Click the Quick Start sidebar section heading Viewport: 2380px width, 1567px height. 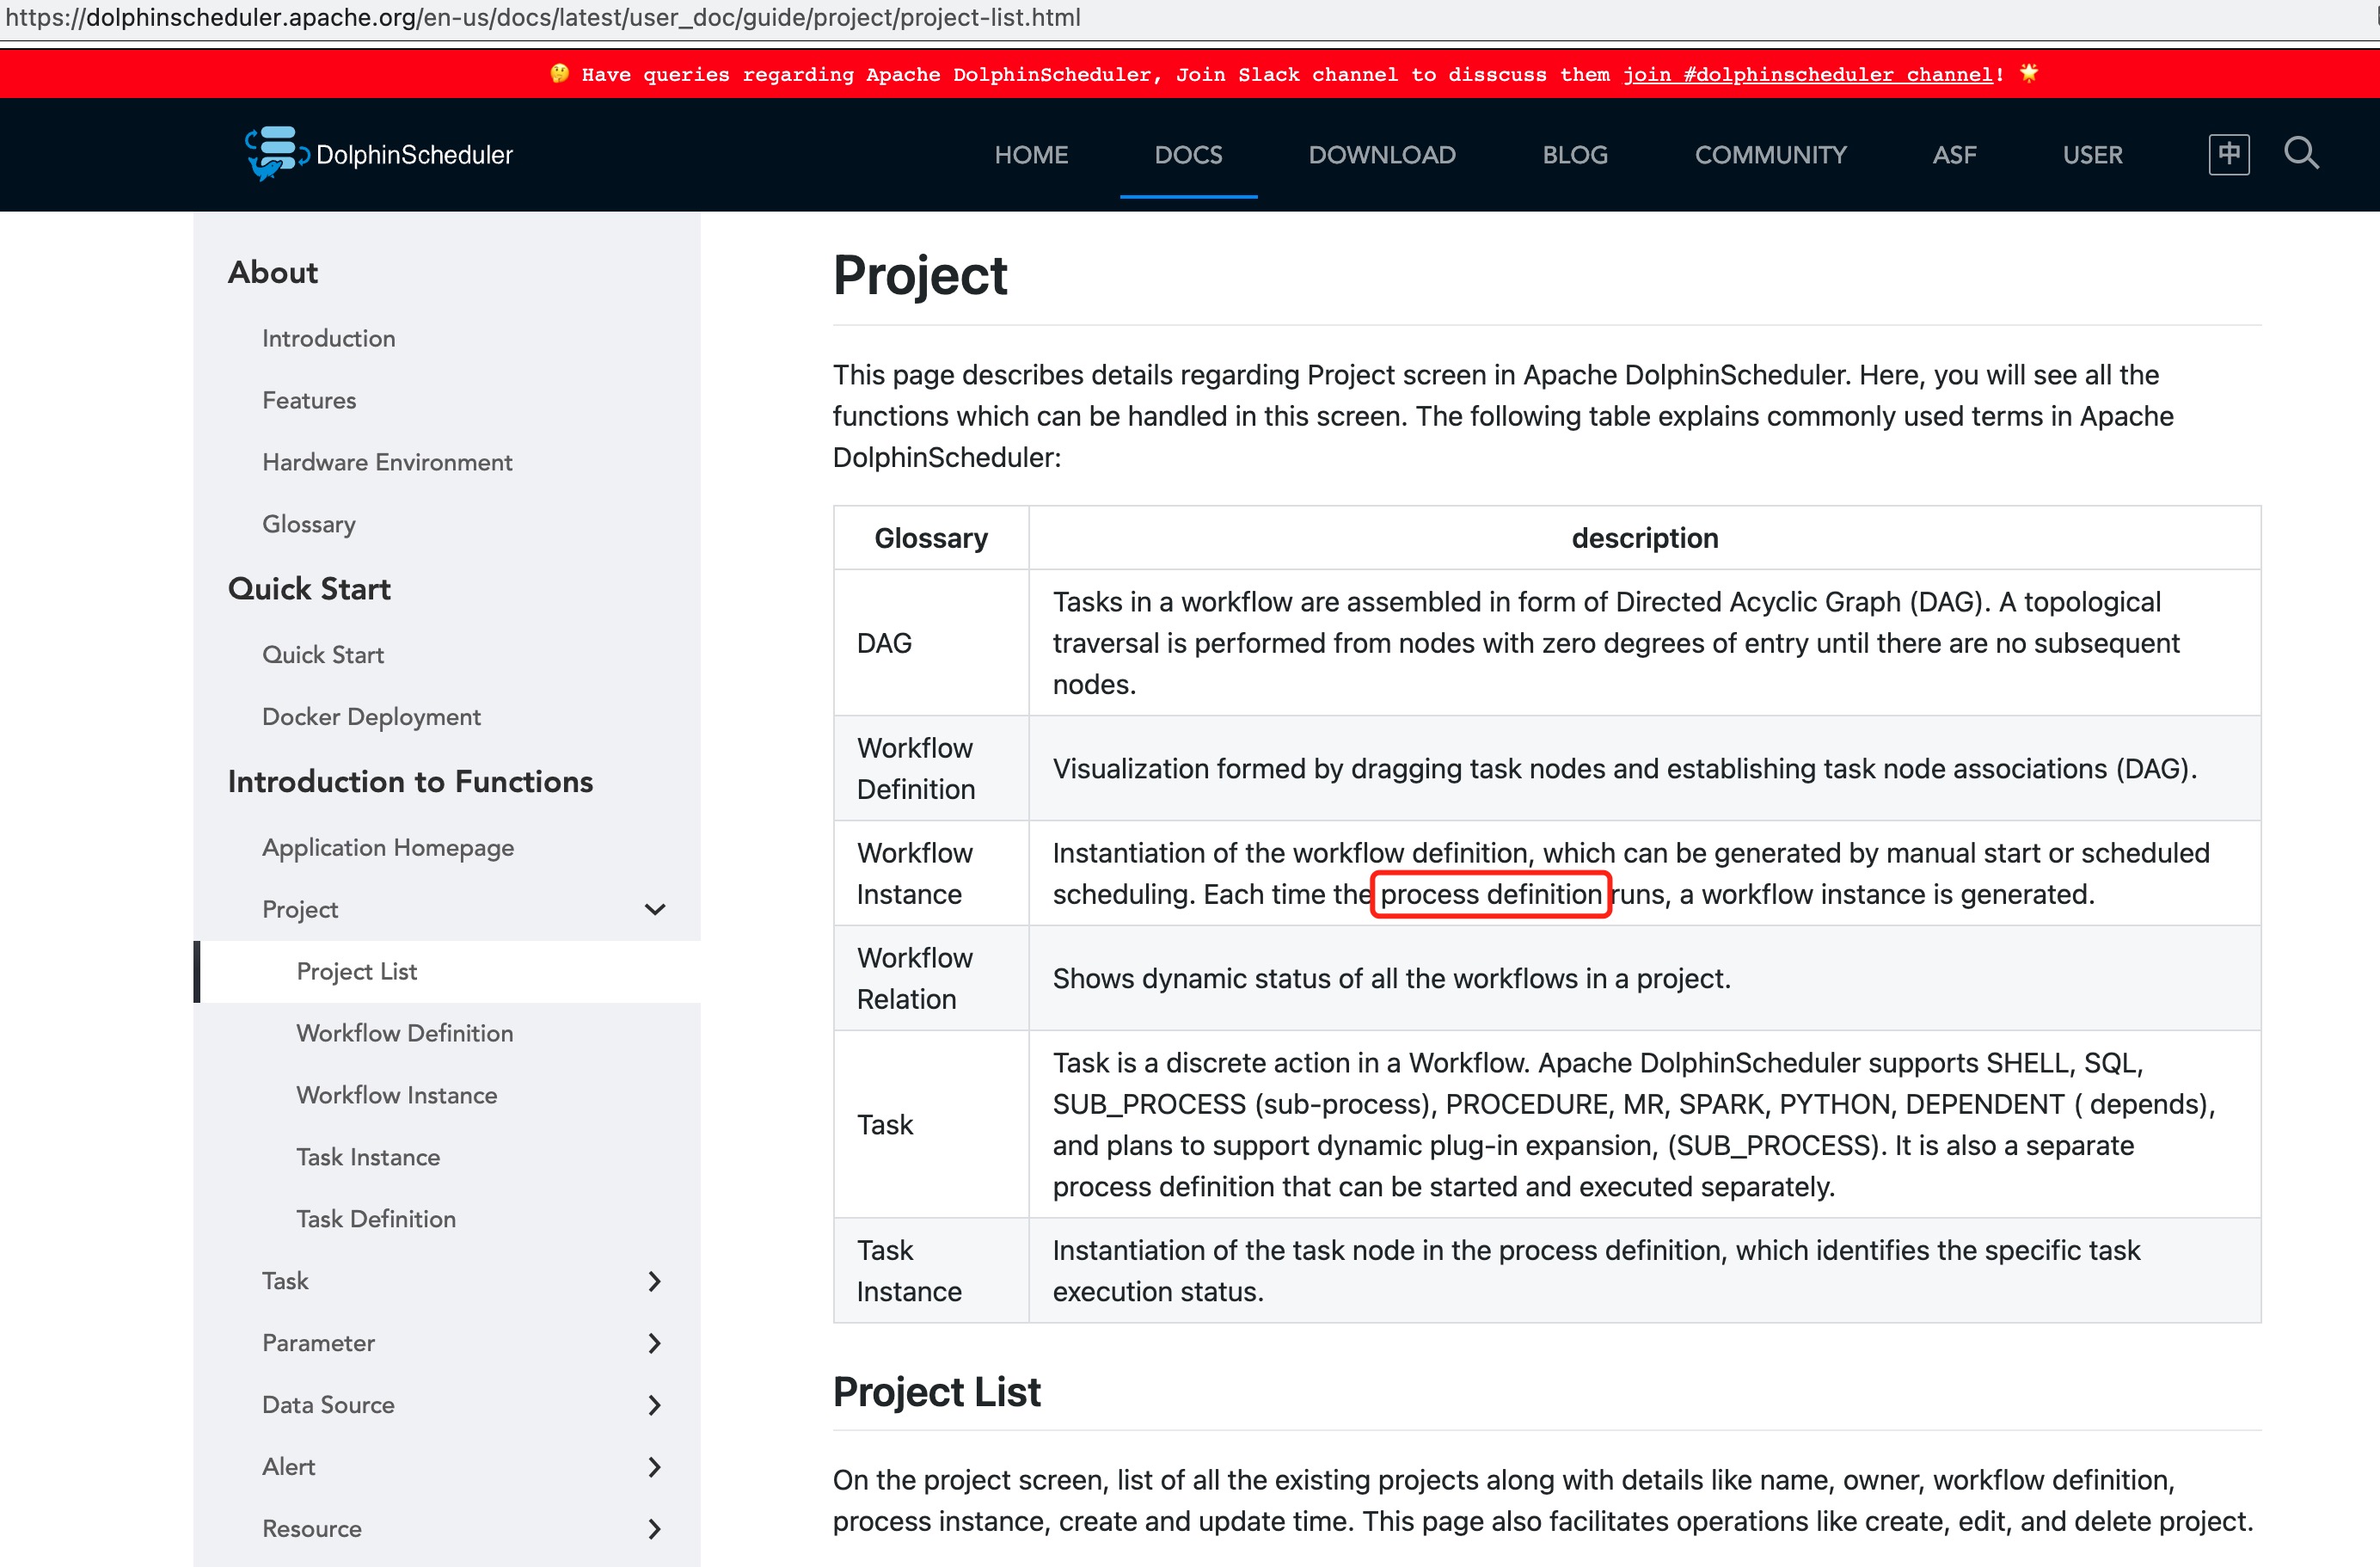pyautogui.click(x=309, y=588)
